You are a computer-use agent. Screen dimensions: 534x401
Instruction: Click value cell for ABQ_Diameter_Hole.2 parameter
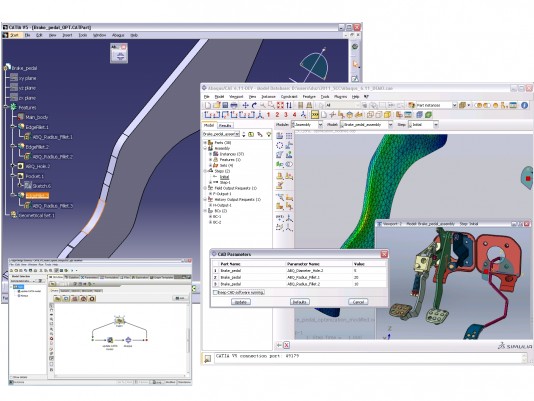click(x=369, y=271)
